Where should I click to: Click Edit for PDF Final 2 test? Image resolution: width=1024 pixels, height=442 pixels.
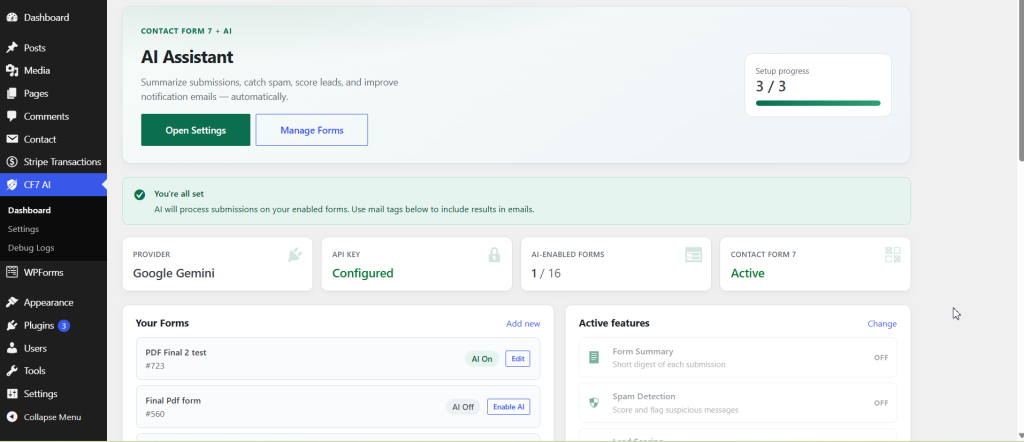[x=517, y=359]
